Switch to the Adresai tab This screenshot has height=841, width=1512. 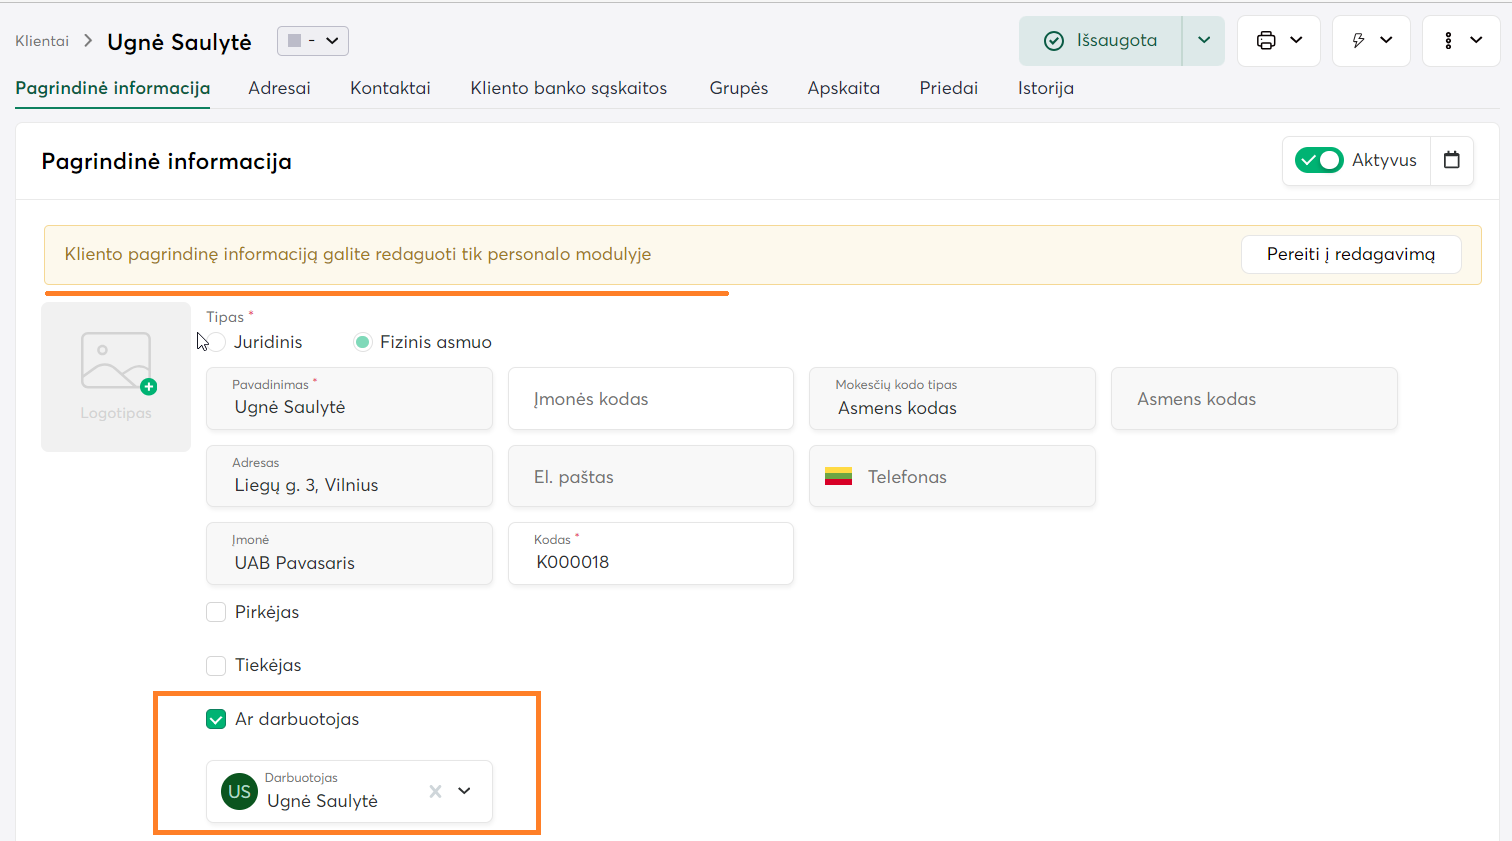point(279,88)
